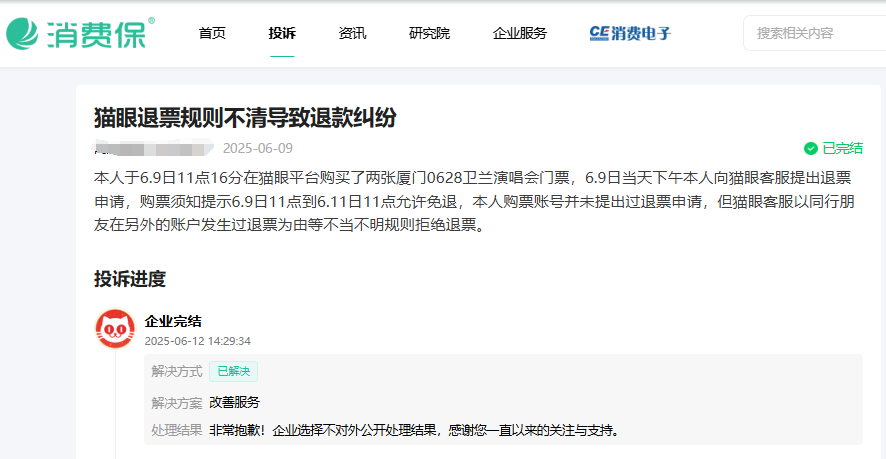Open 企业服务 menu item
This screenshot has height=459, width=886.
[x=520, y=33]
